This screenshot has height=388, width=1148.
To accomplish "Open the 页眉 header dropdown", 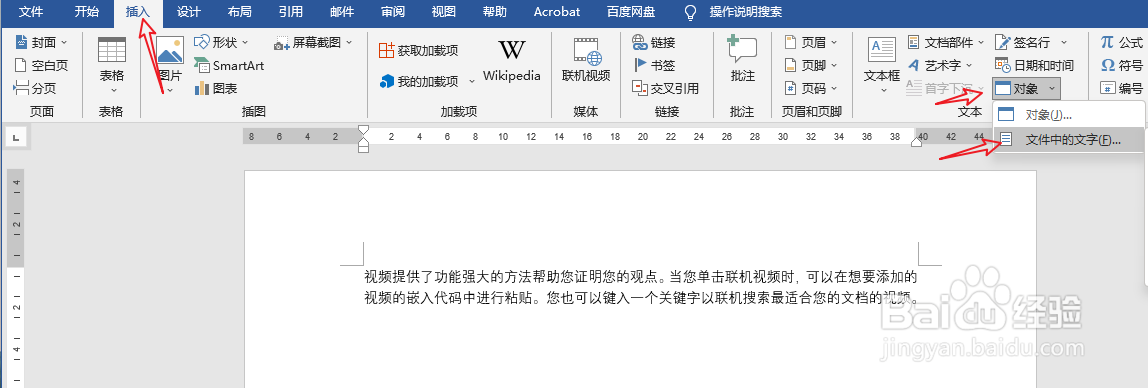I will click(x=811, y=42).
